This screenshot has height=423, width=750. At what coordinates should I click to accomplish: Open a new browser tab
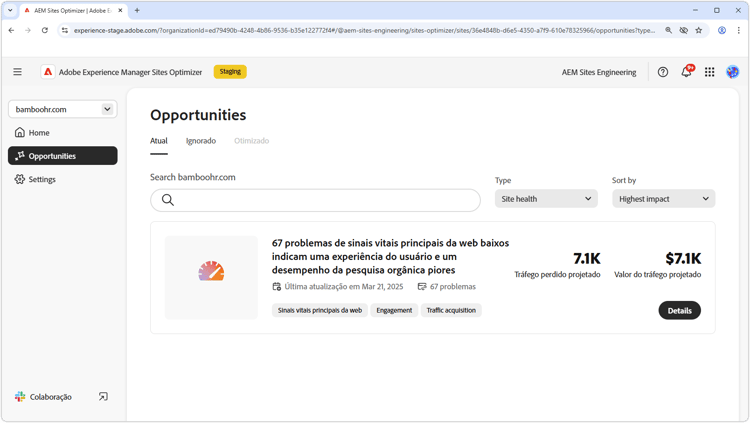pos(137,10)
